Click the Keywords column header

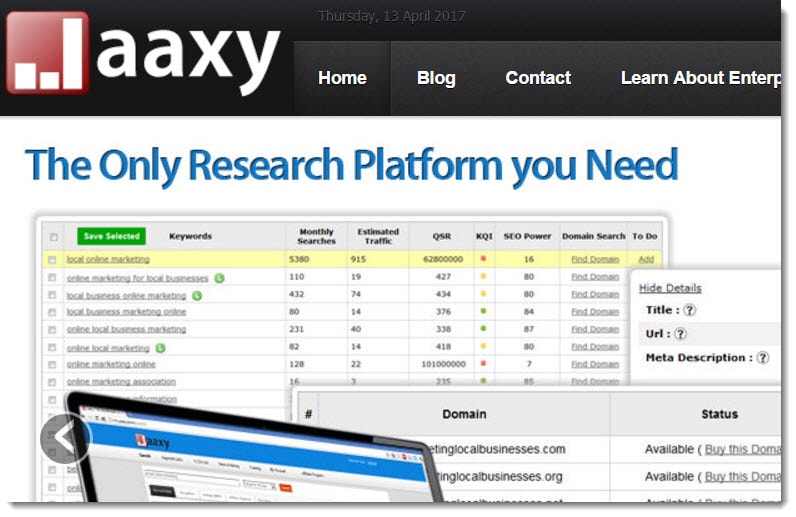point(190,237)
